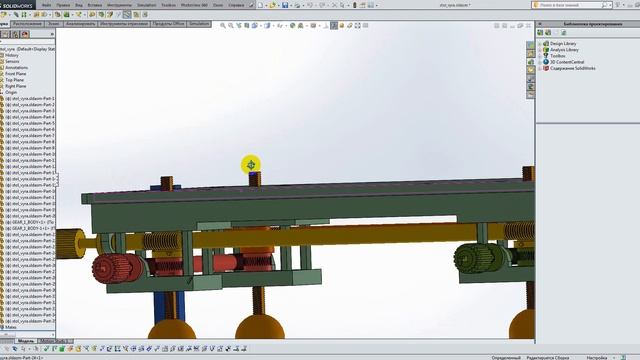Click Настройка in the status bar
Viewport: 640px width, 360px height.
point(597,358)
